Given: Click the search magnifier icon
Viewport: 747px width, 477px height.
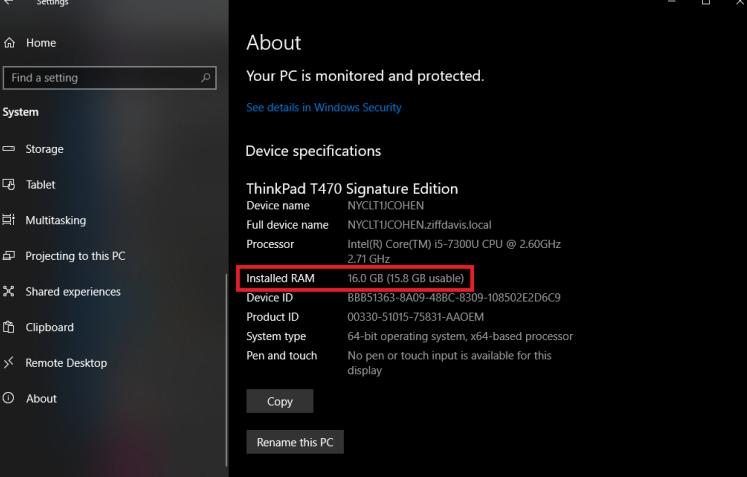Looking at the screenshot, I should pos(206,77).
